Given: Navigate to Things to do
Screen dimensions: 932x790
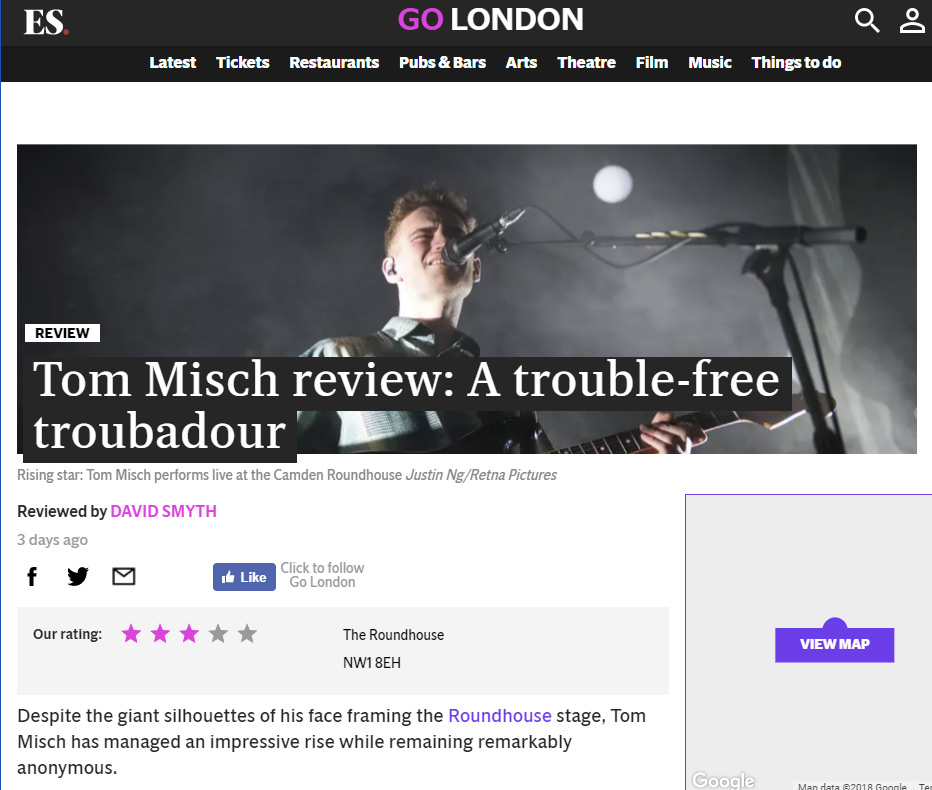Looking at the screenshot, I should point(796,62).
